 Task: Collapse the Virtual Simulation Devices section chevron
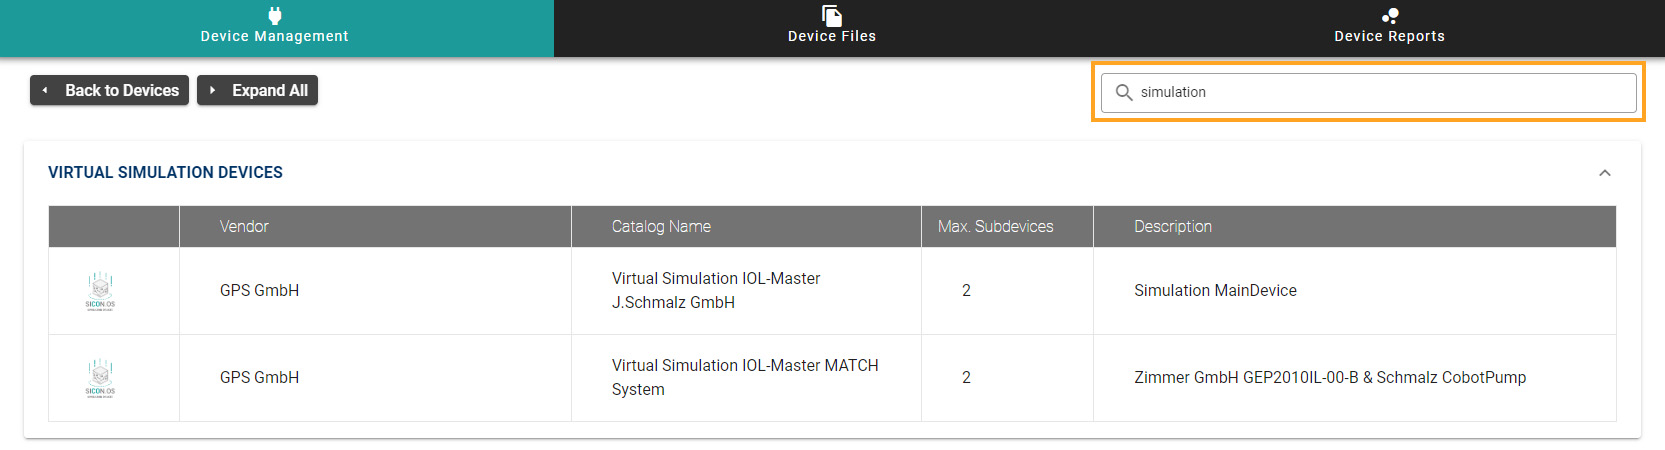pyautogui.click(x=1604, y=173)
